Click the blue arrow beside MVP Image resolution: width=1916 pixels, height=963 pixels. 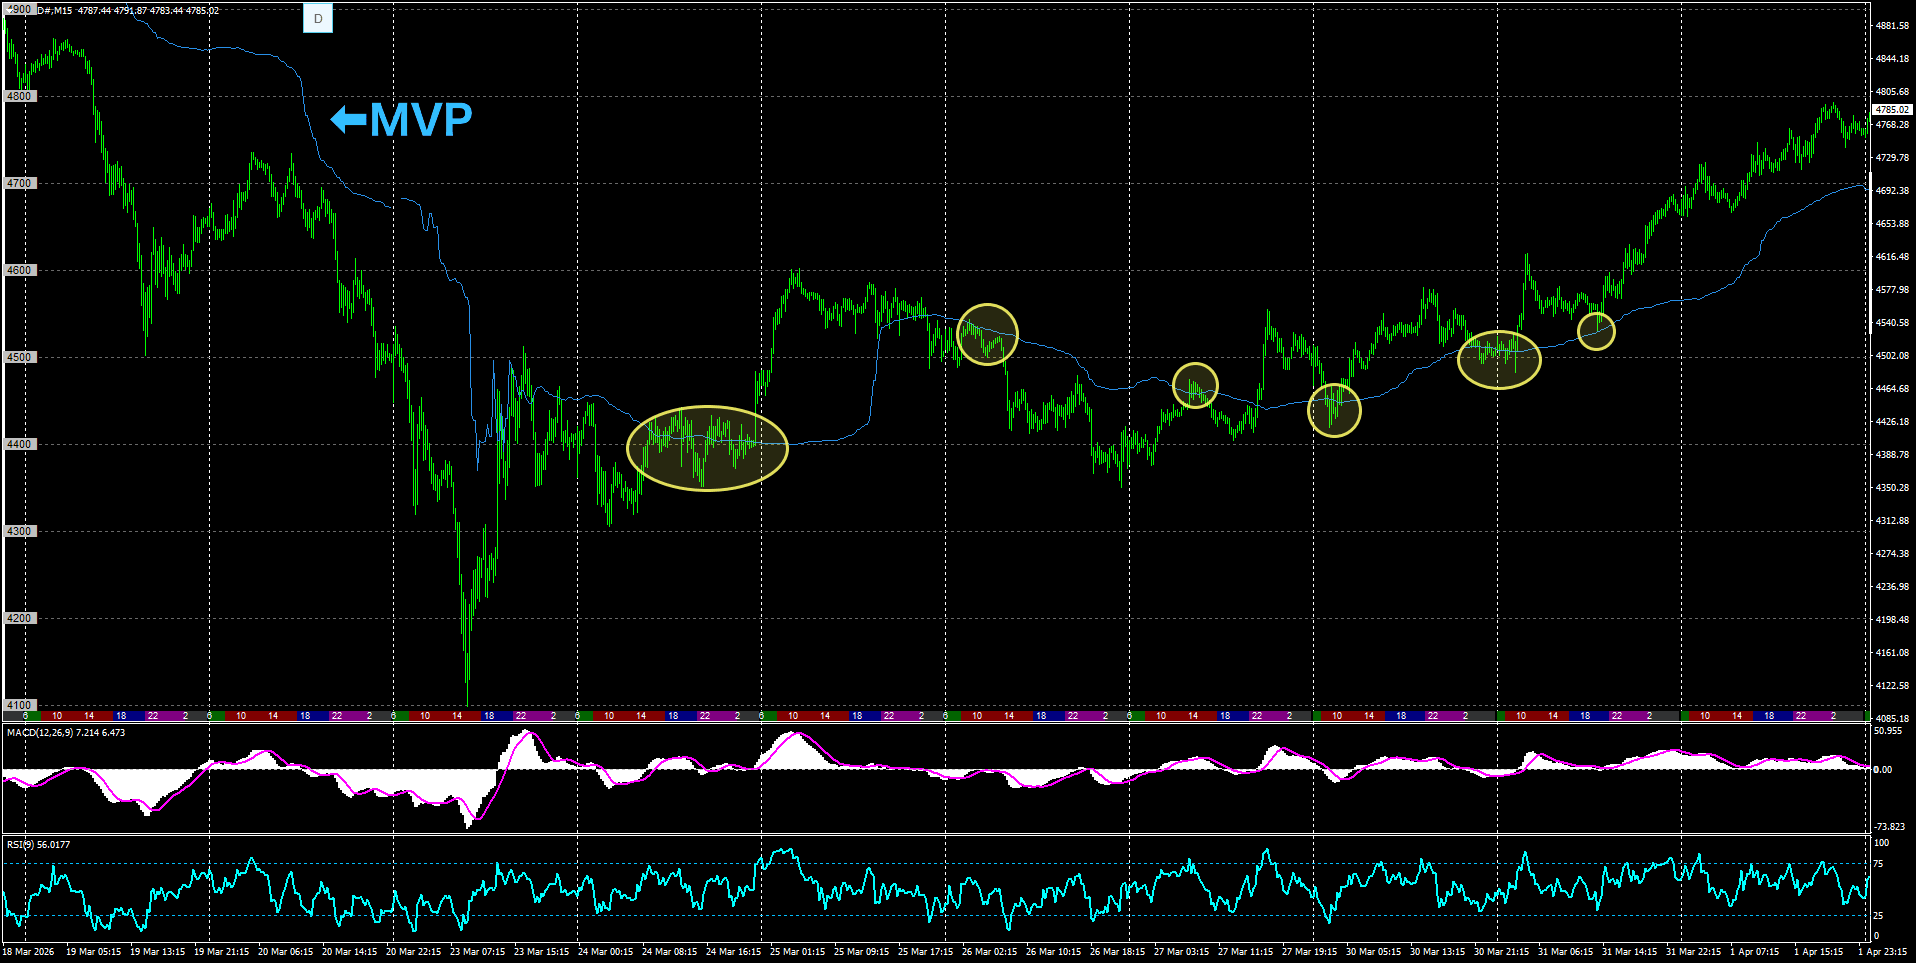point(348,120)
